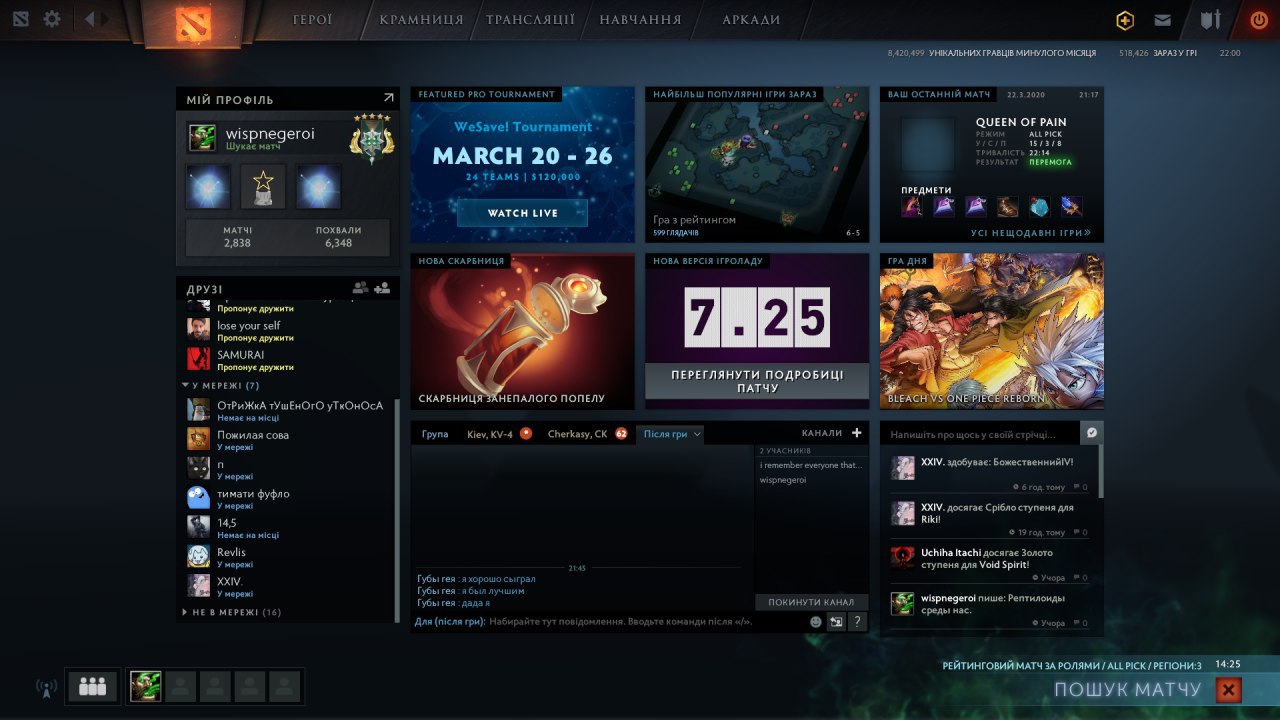Open the mail inbox icon
1280x720 pixels.
(1162, 20)
